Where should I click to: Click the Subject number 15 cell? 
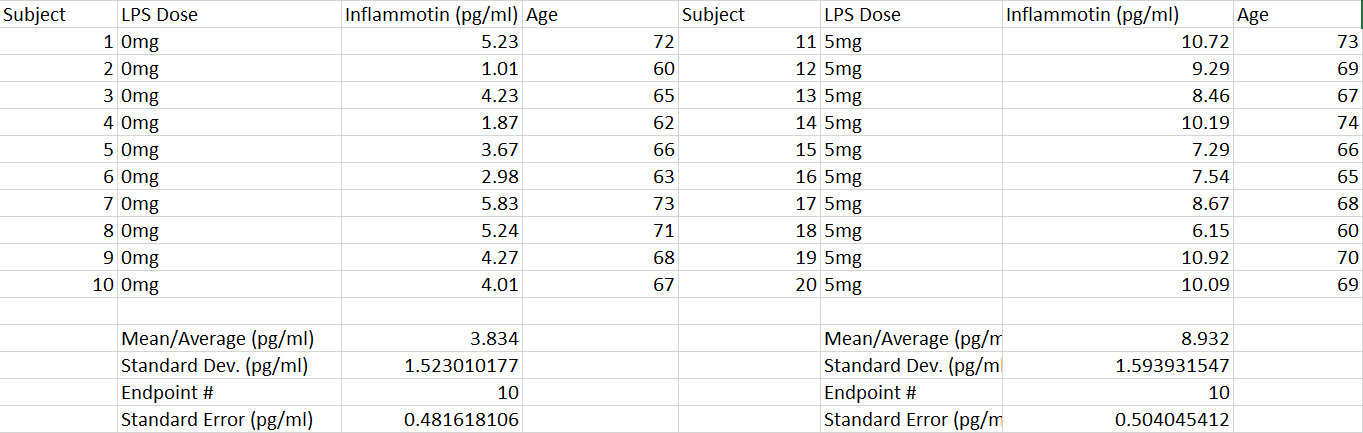[748, 150]
